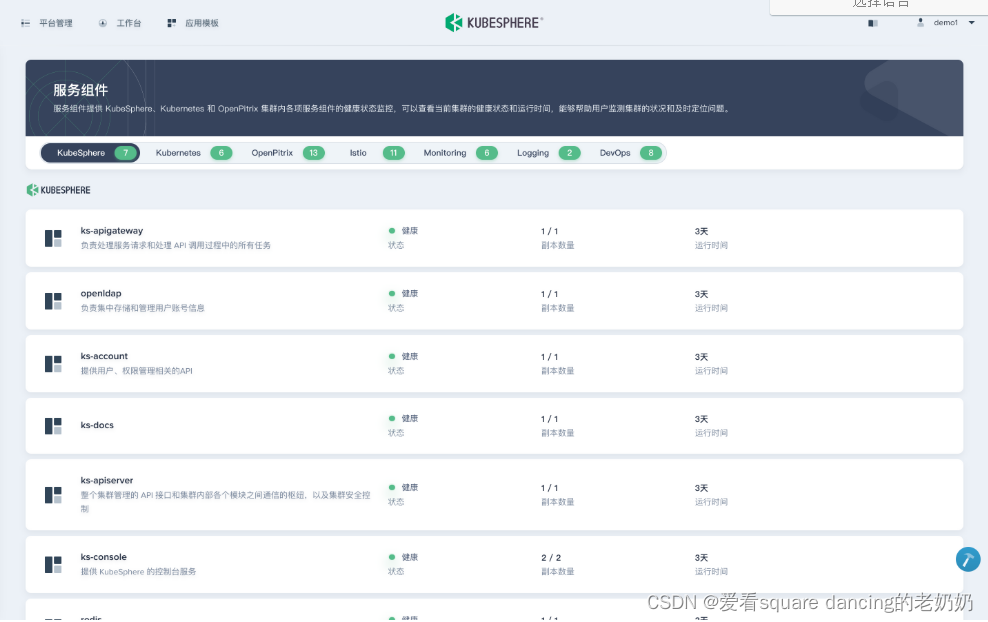988x622 pixels.
Task: Open the ks-docs component name
Action: (x=97, y=425)
